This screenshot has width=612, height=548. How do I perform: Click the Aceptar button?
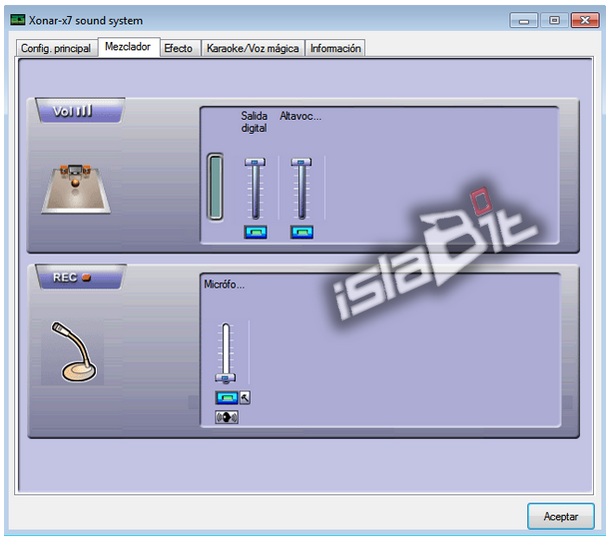561,516
